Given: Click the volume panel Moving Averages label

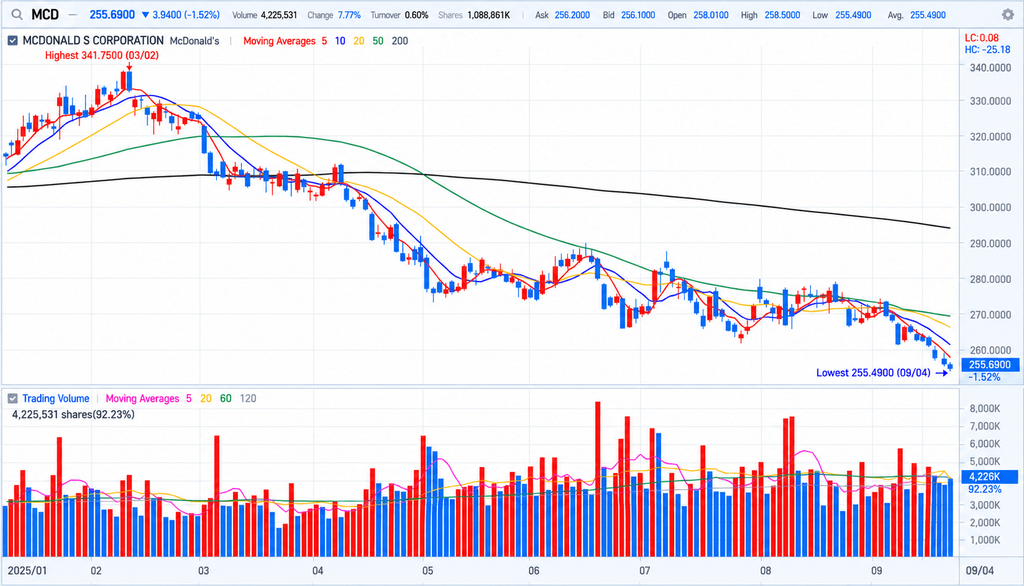Looking at the screenshot, I should (x=142, y=399).
